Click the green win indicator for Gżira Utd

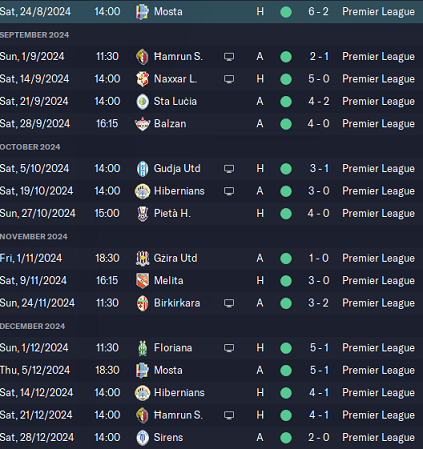coord(286,258)
